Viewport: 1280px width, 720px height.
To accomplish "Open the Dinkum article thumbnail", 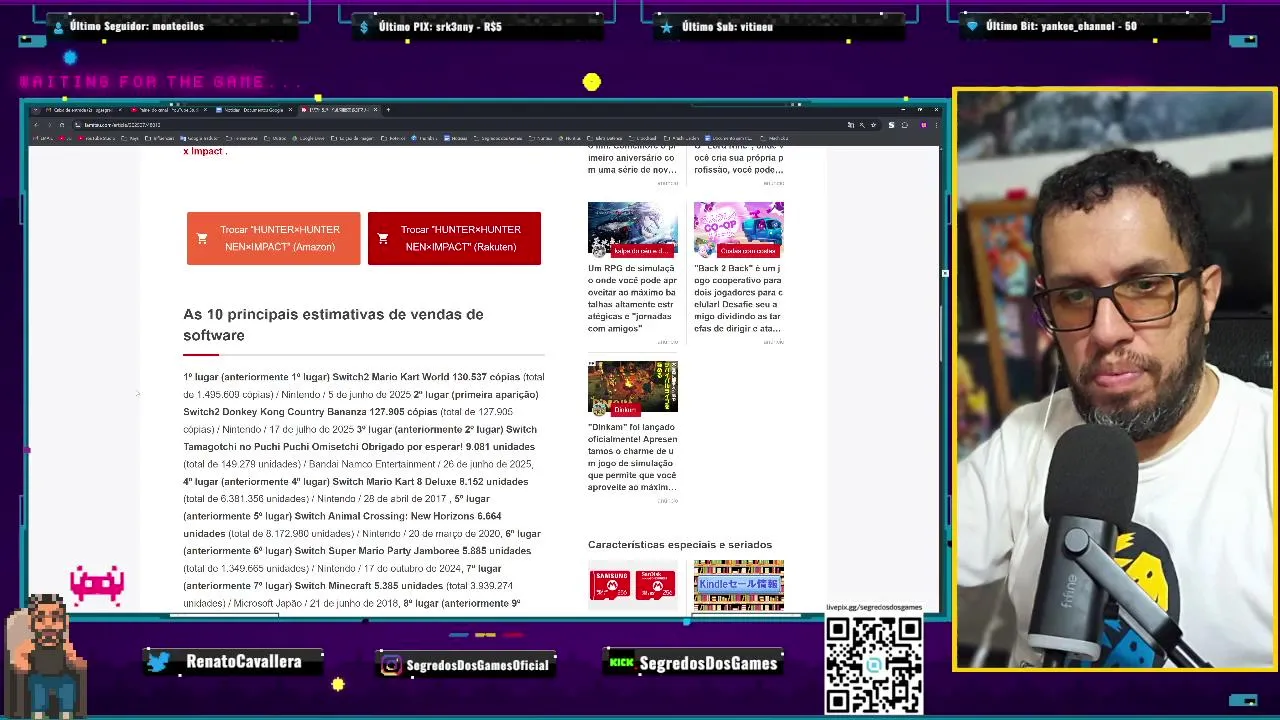I will [x=632, y=387].
